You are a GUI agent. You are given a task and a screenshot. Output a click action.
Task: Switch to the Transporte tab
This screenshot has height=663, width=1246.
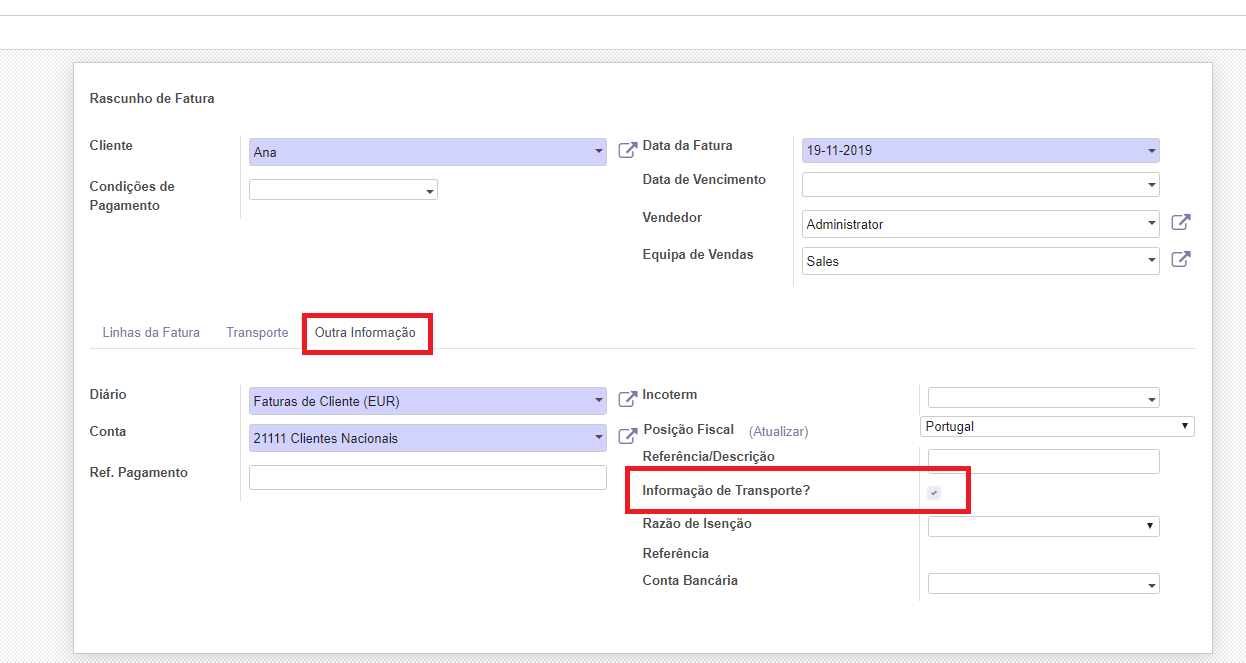click(x=257, y=333)
